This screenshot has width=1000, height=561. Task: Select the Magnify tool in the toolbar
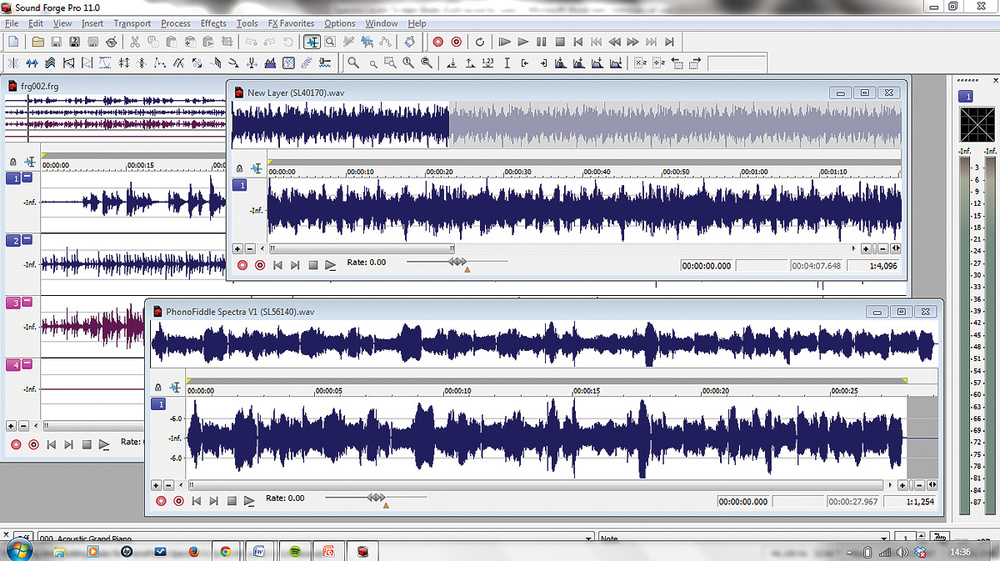330,42
